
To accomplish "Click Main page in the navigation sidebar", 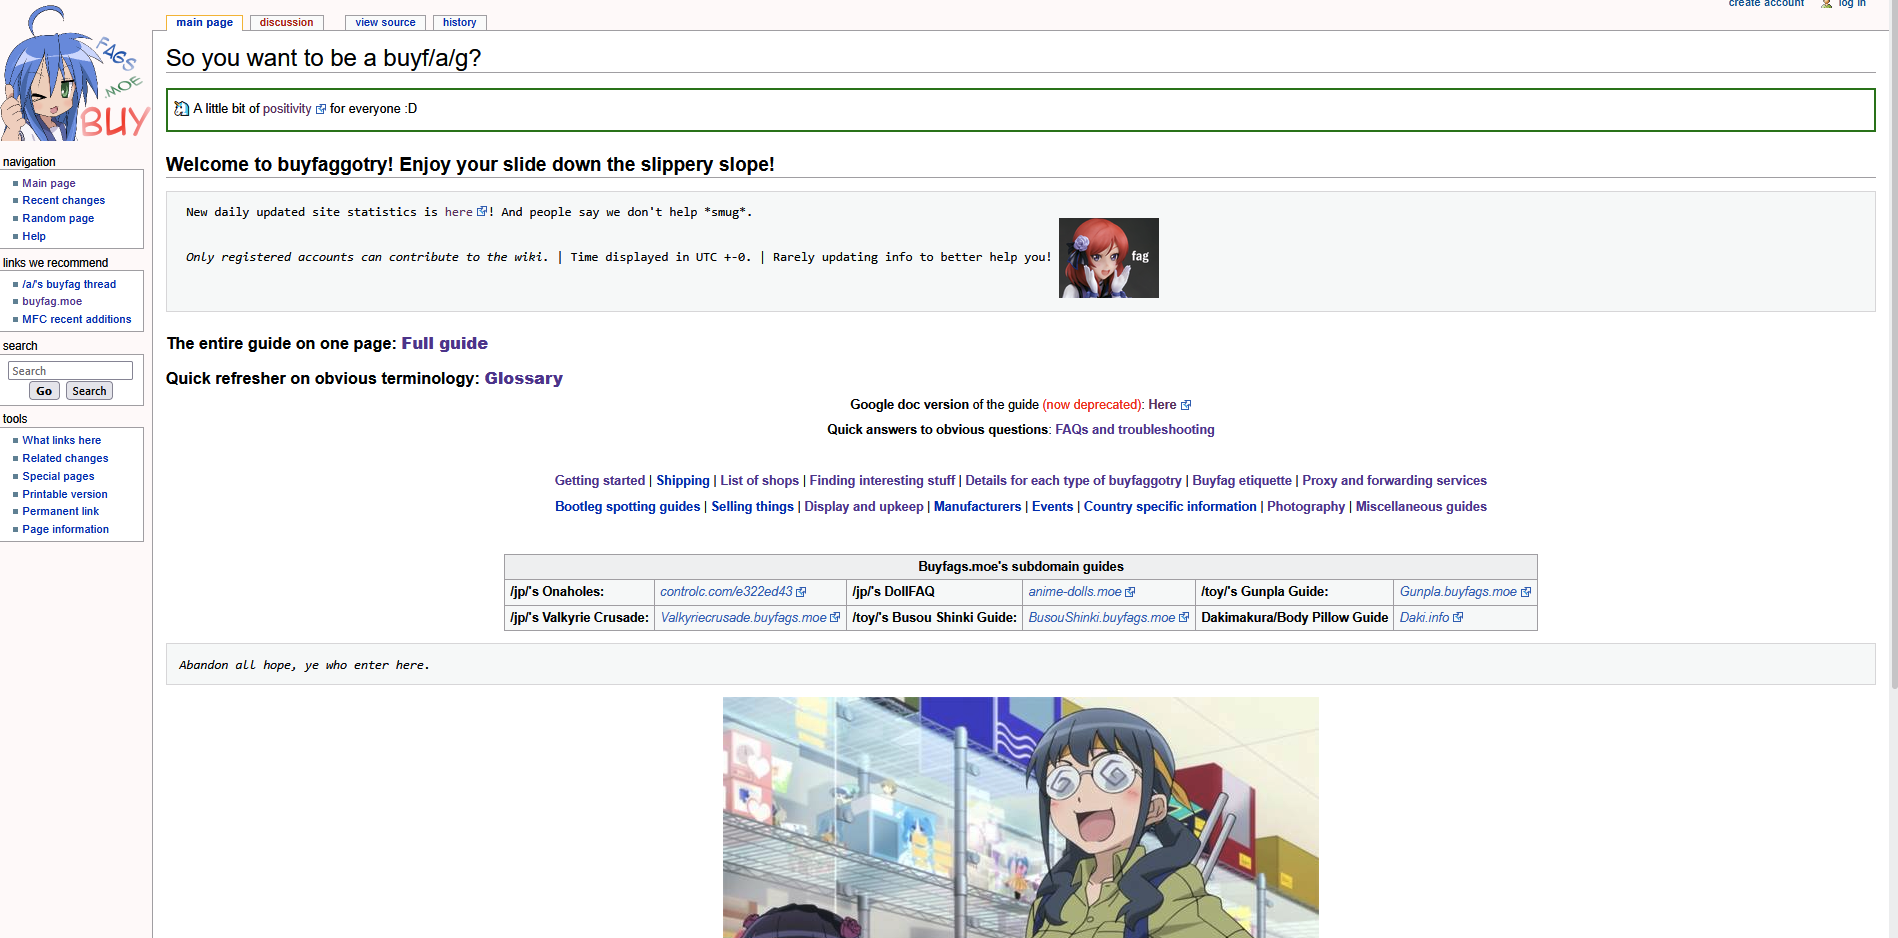I will (x=49, y=184).
